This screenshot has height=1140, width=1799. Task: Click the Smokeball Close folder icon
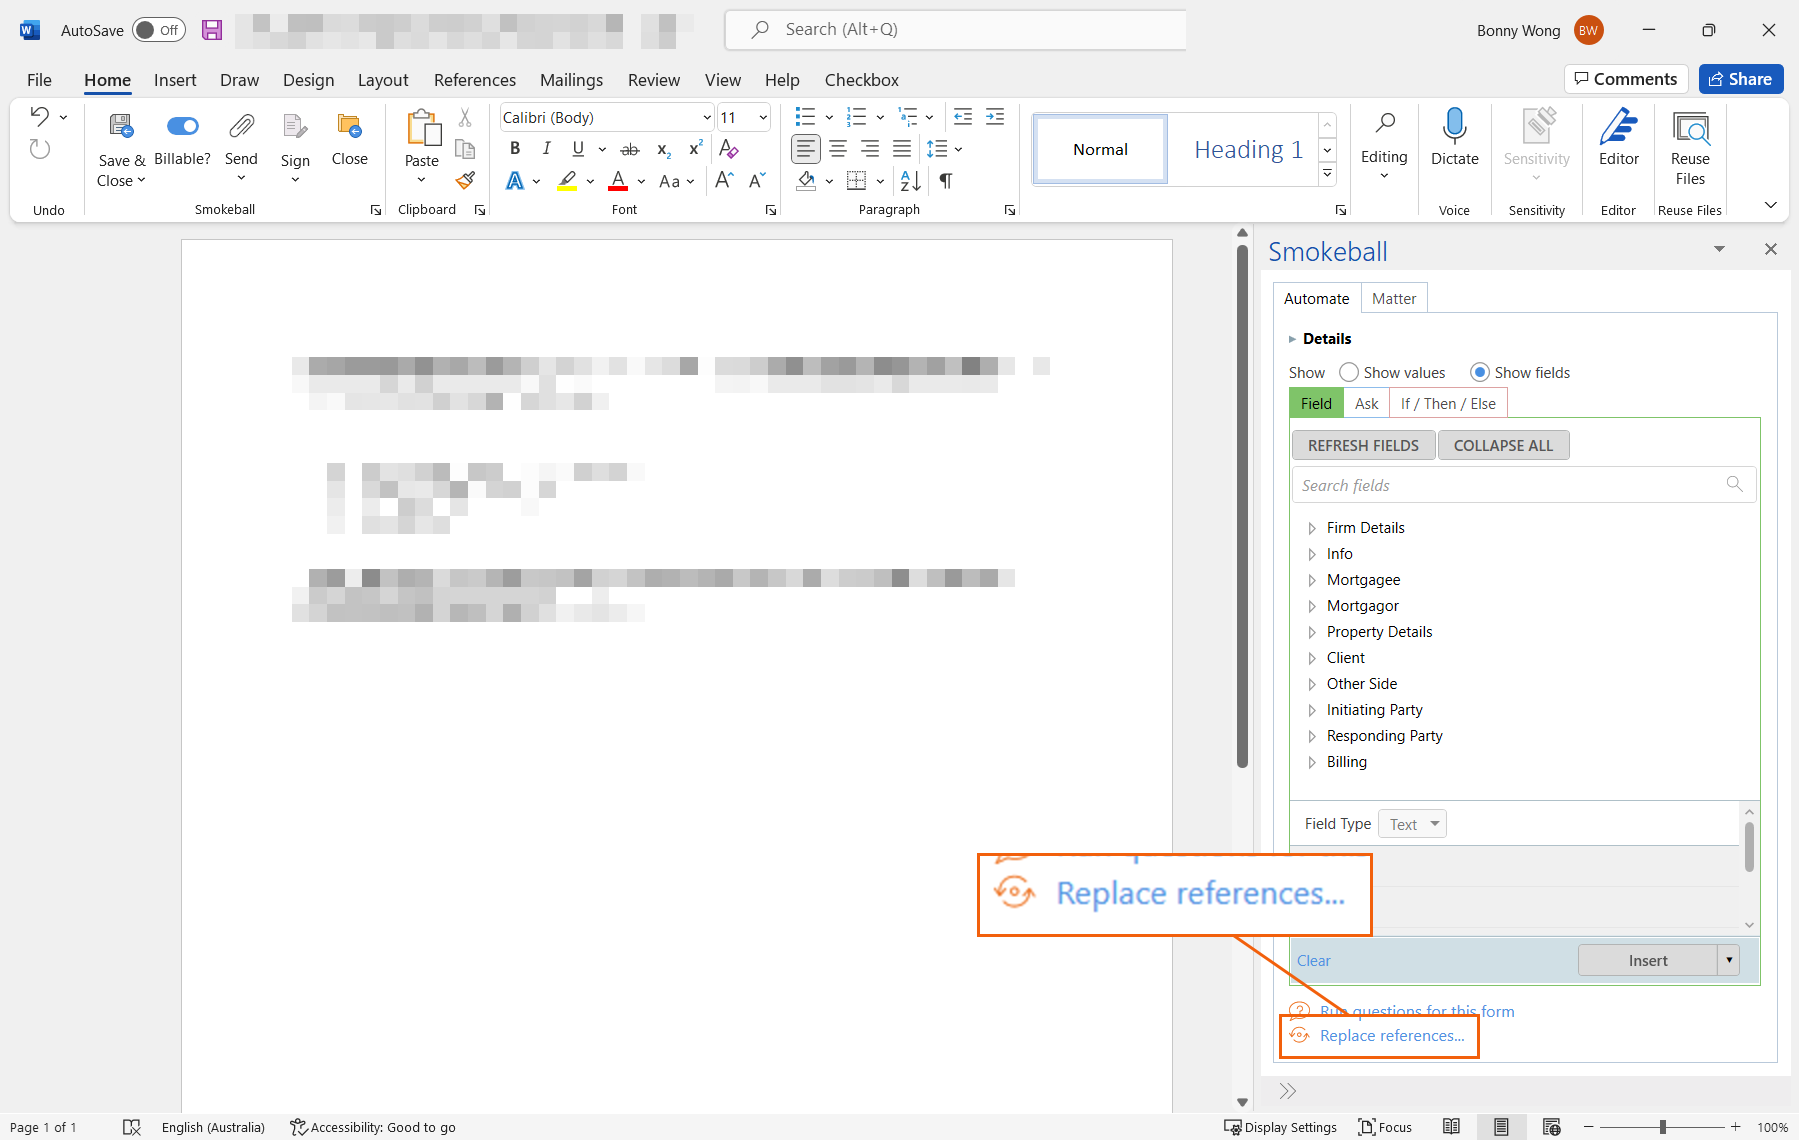349,126
